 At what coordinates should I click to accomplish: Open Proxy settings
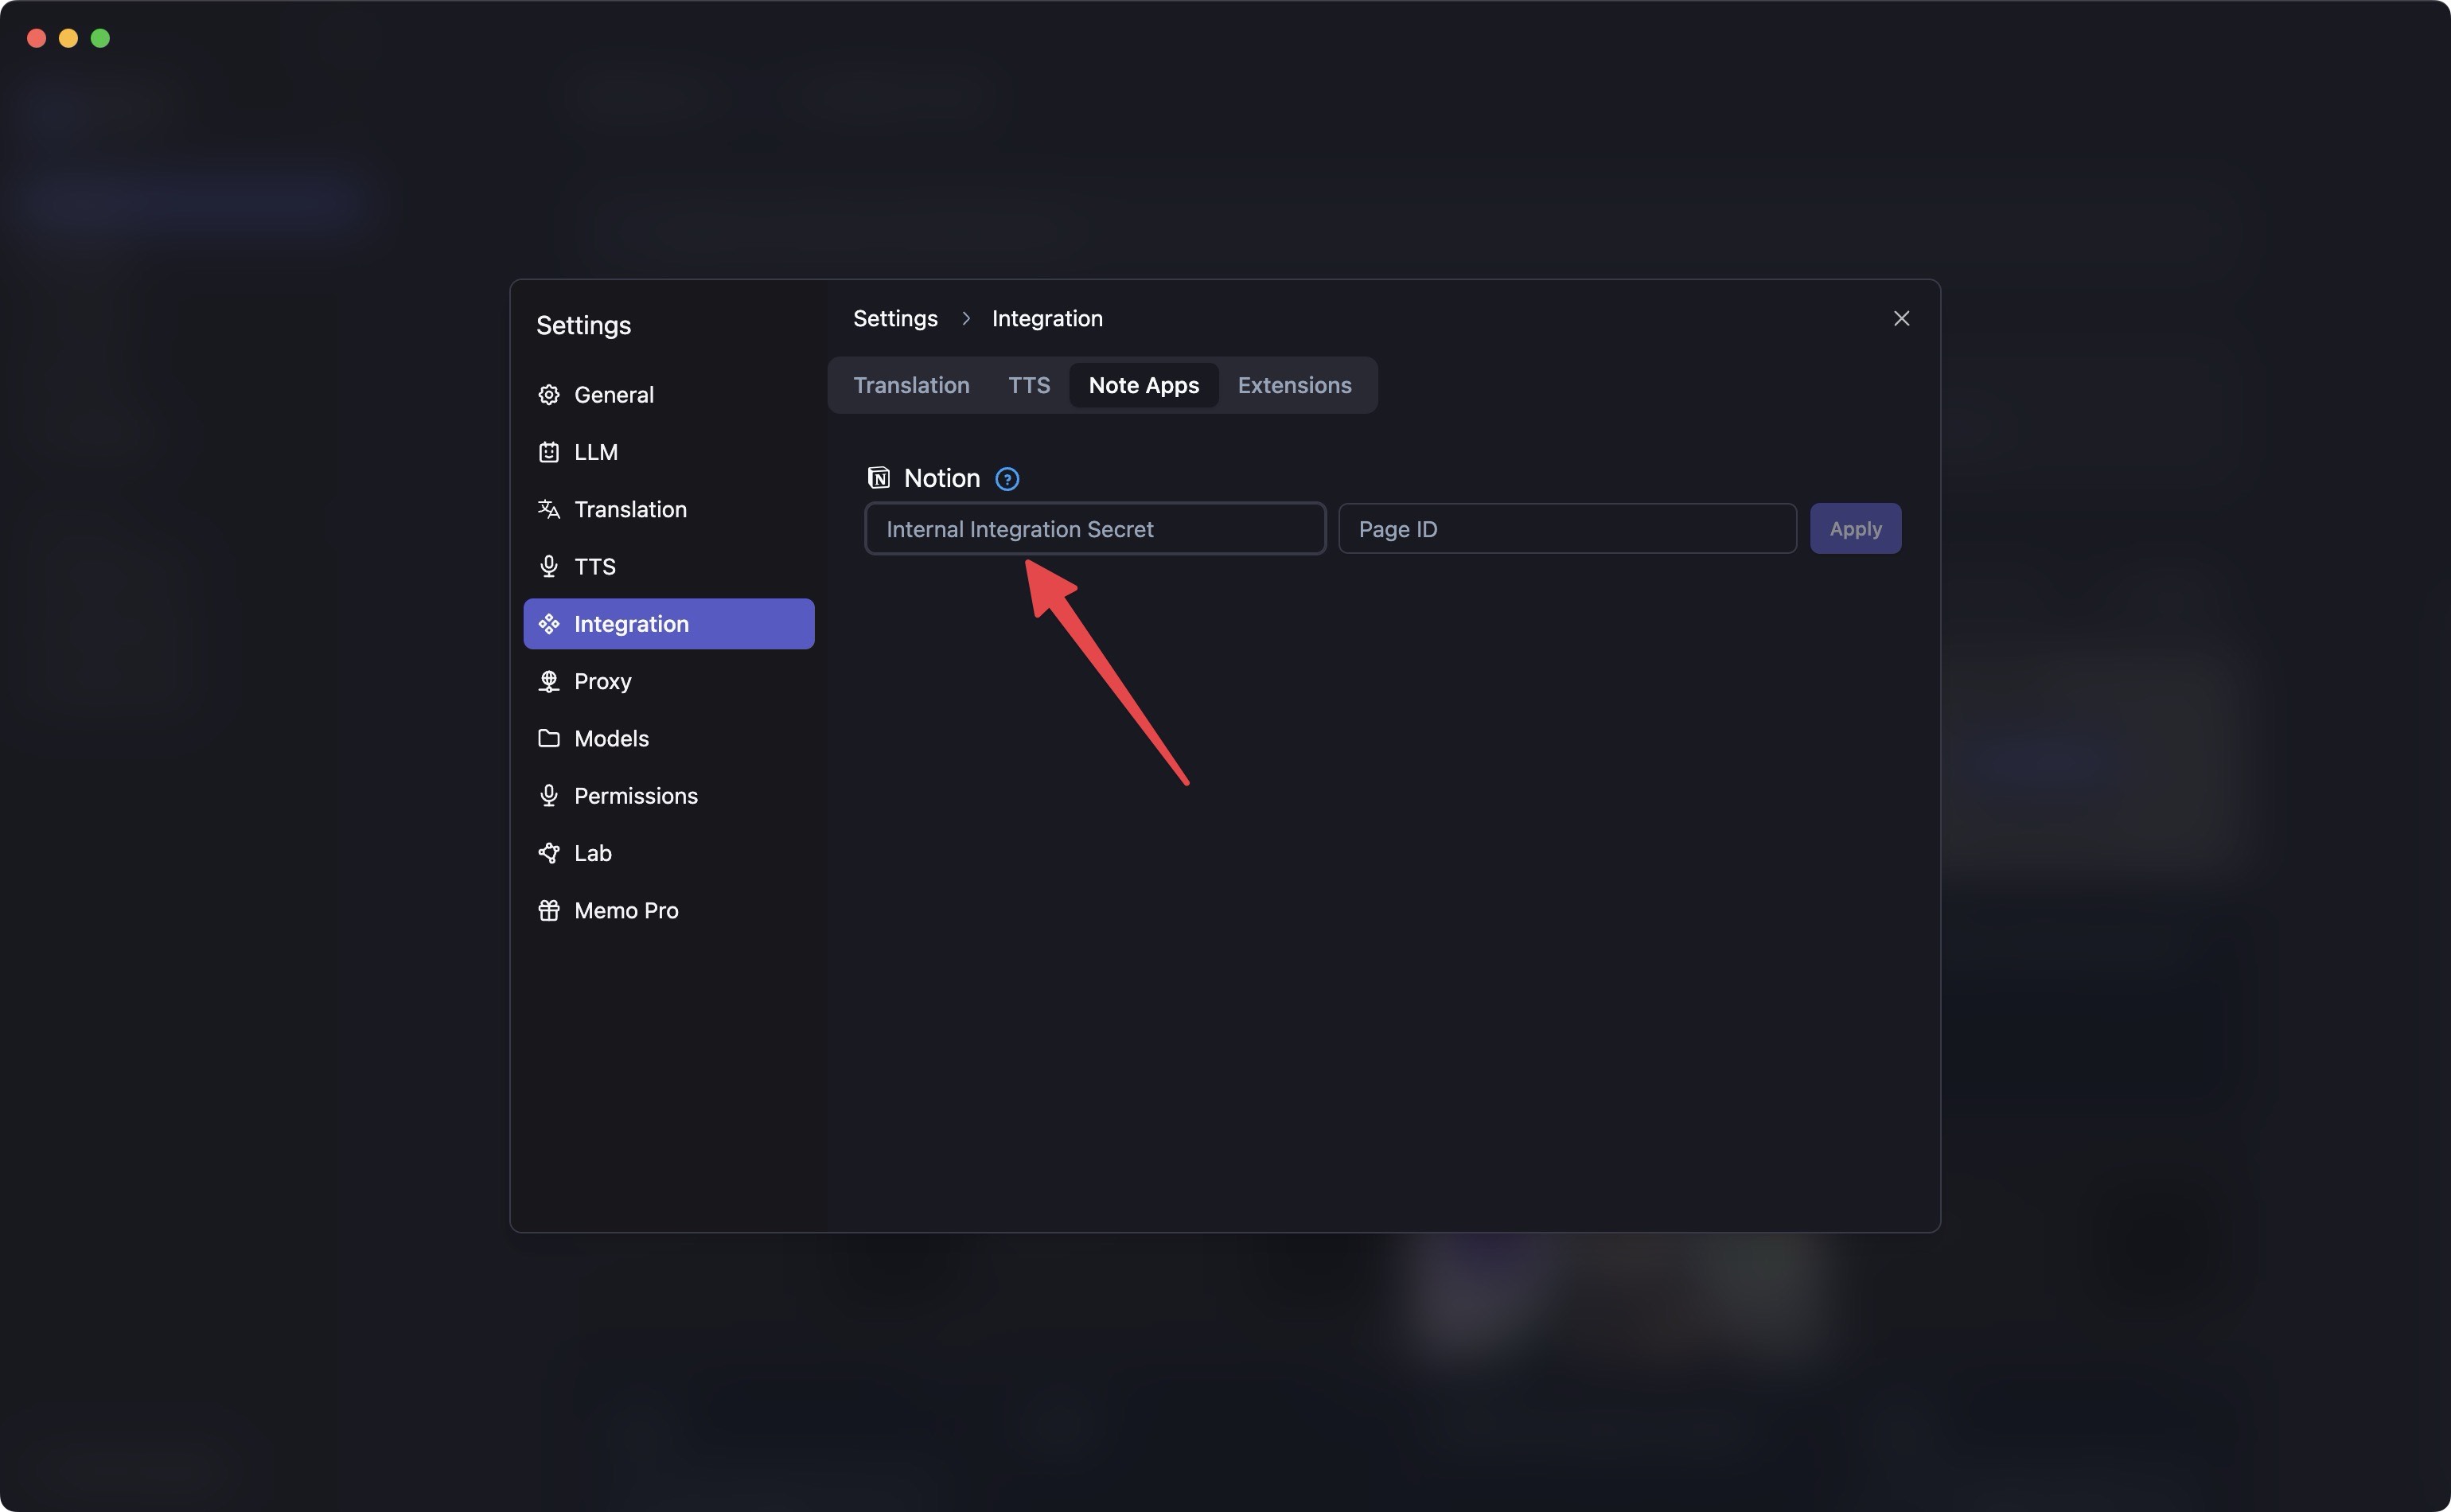(668, 681)
